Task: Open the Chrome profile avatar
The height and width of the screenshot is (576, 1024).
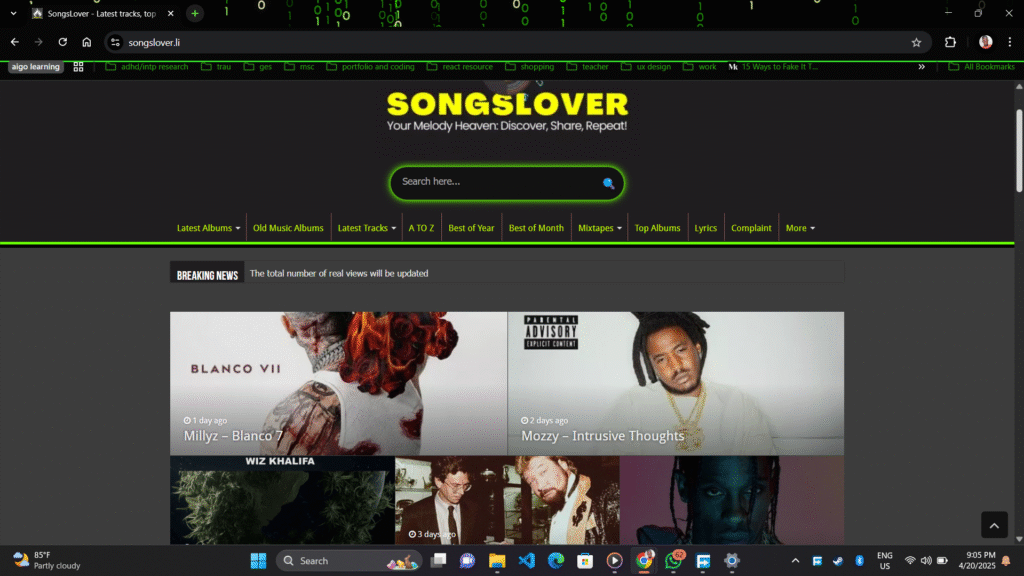Action: click(985, 42)
